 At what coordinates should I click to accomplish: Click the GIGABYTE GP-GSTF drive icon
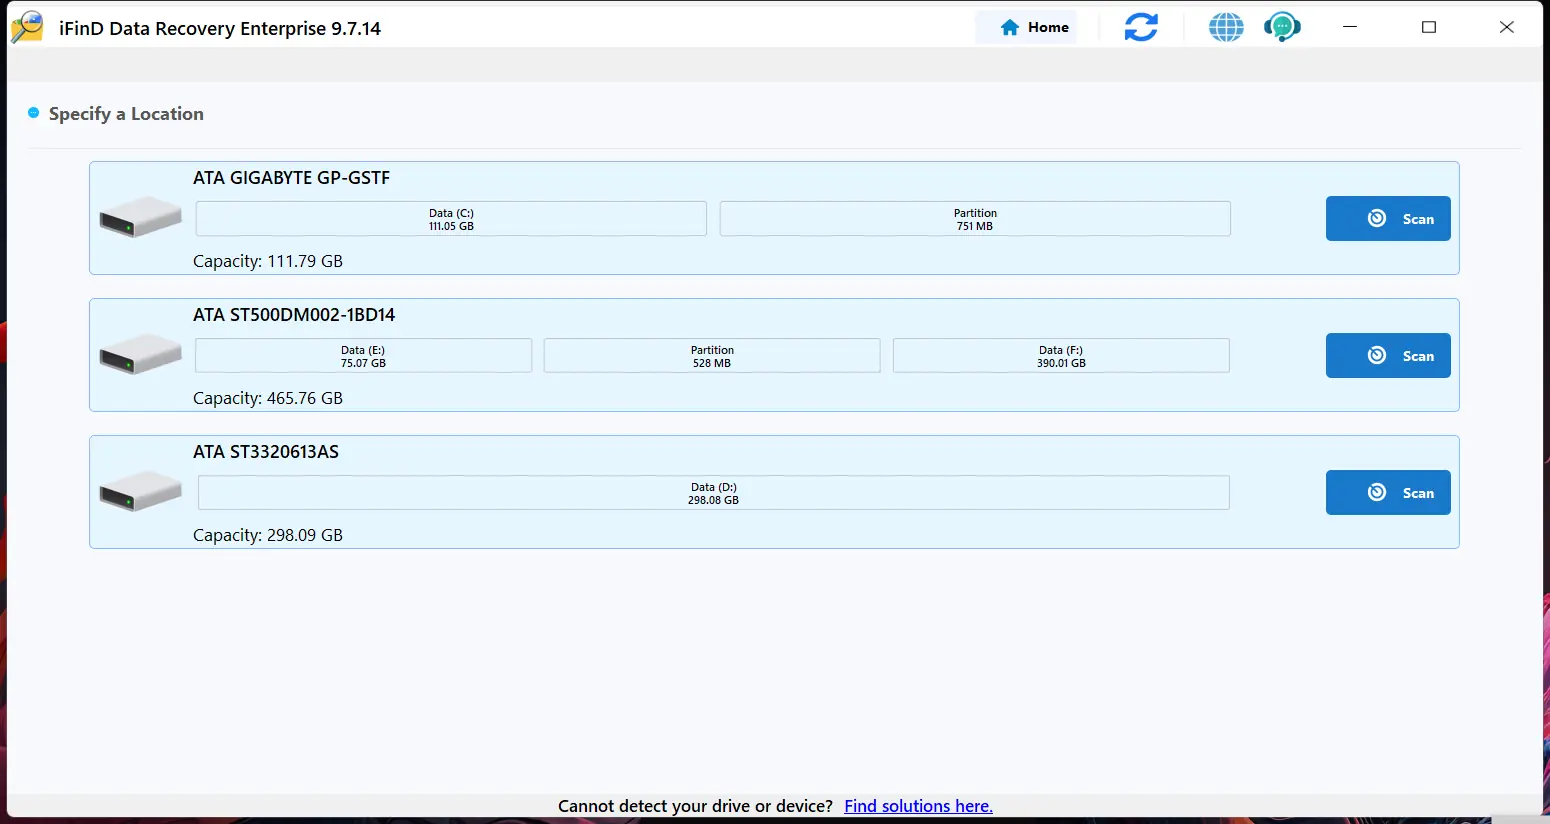pyautogui.click(x=141, y=217)
